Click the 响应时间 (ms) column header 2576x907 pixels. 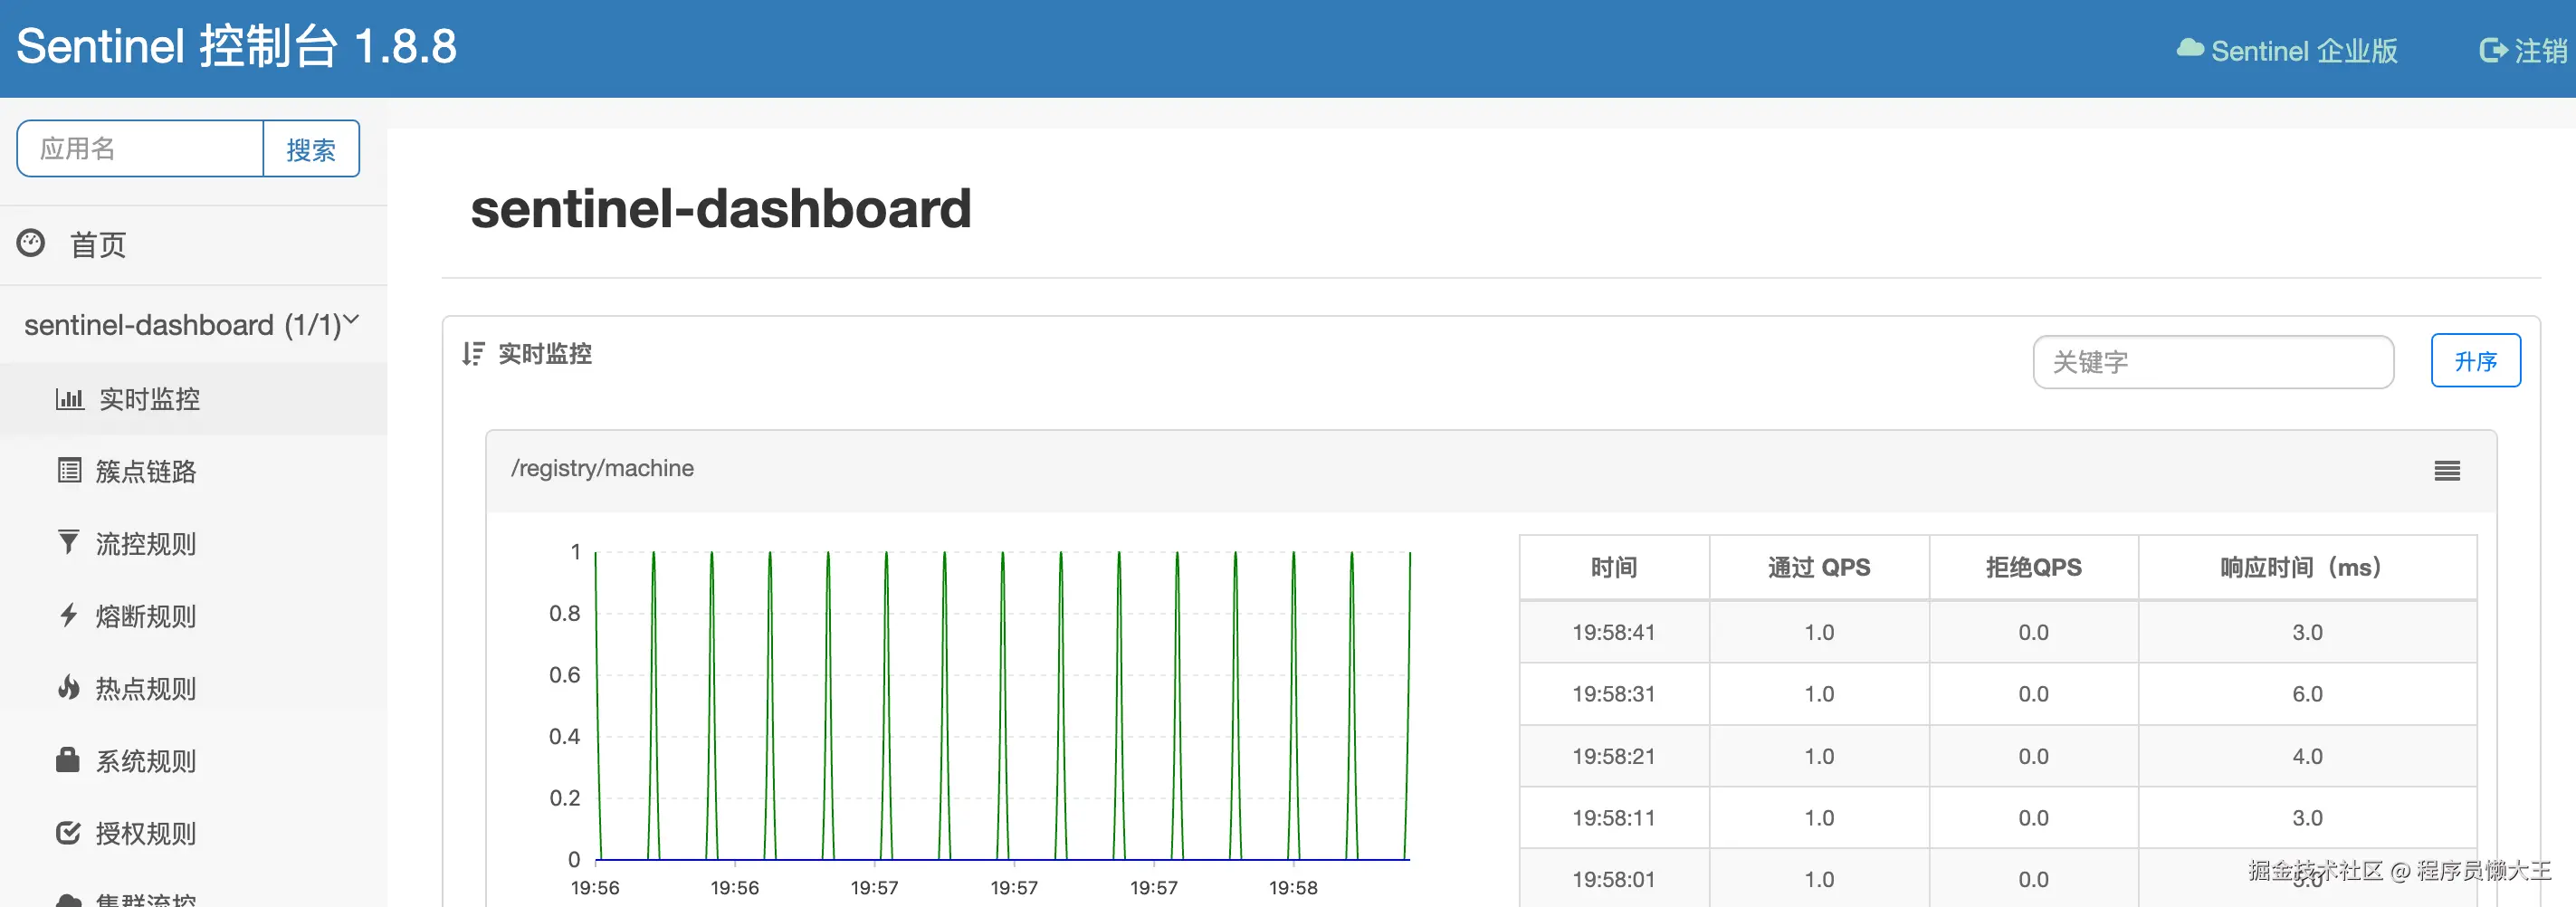(x=2307, y=568)
